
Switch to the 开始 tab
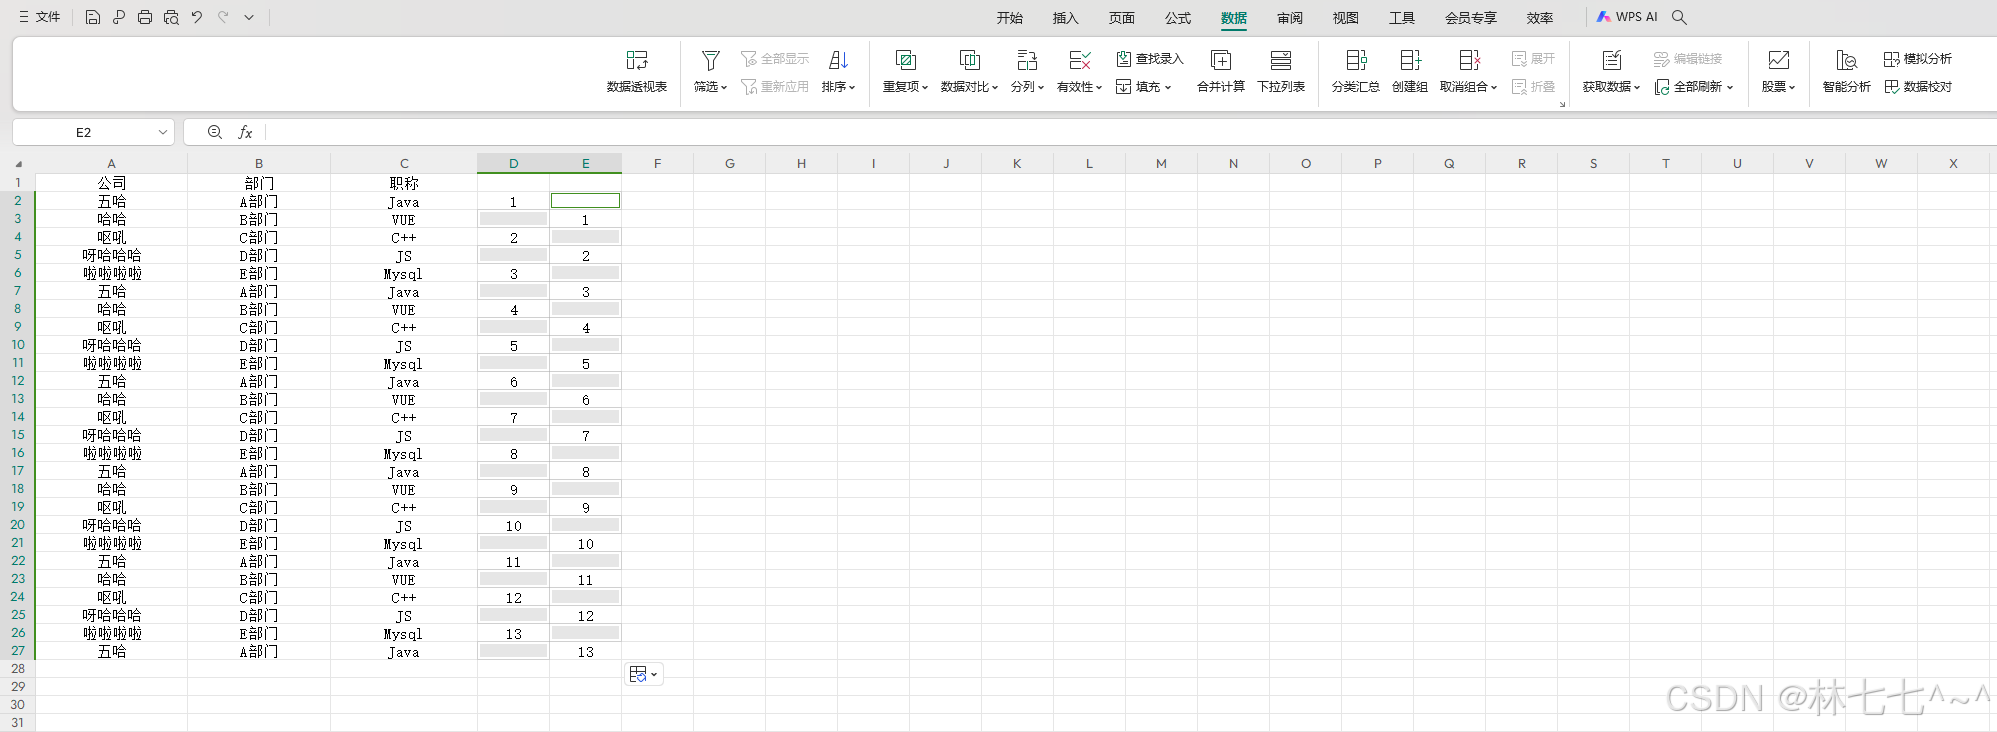pos(1010,18)
